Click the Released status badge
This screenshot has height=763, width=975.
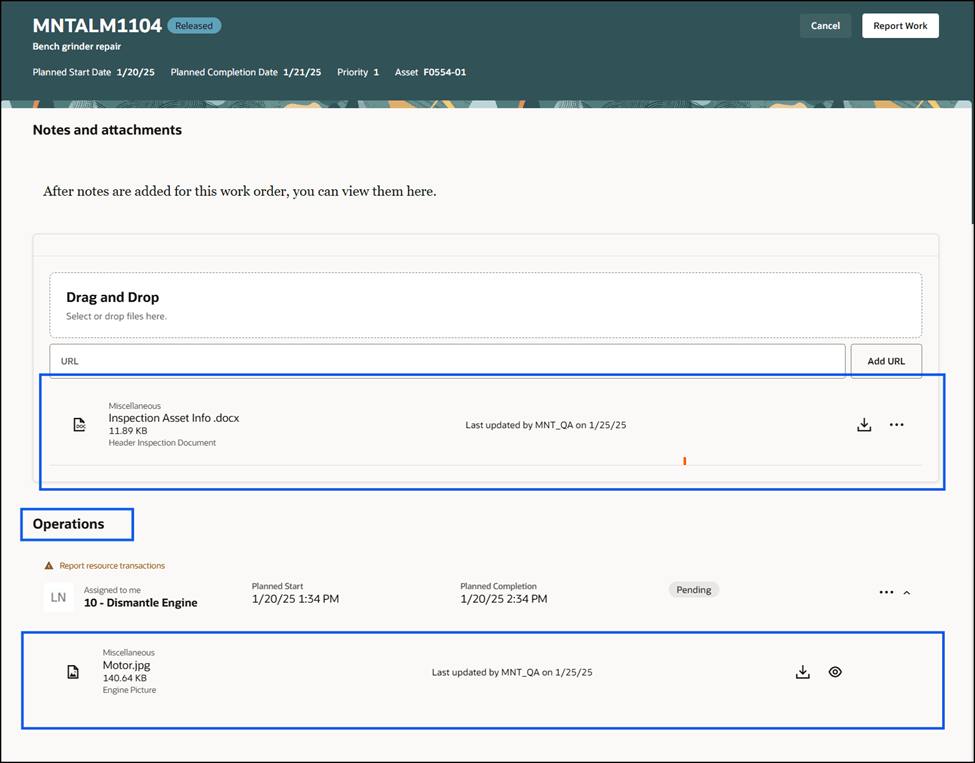[x=194, y=25]
